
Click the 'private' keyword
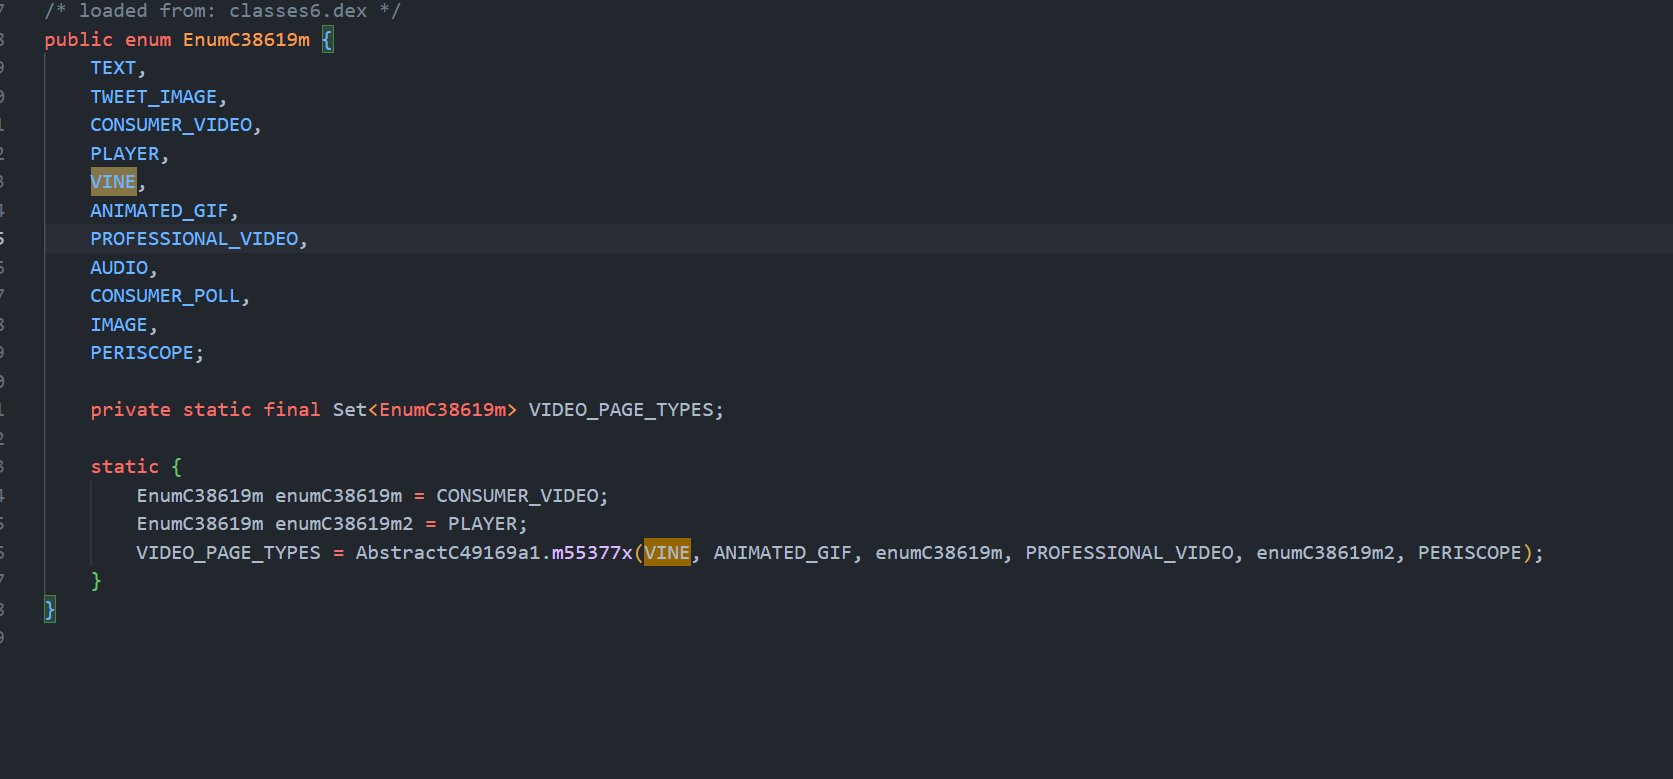tap(130, 410)
